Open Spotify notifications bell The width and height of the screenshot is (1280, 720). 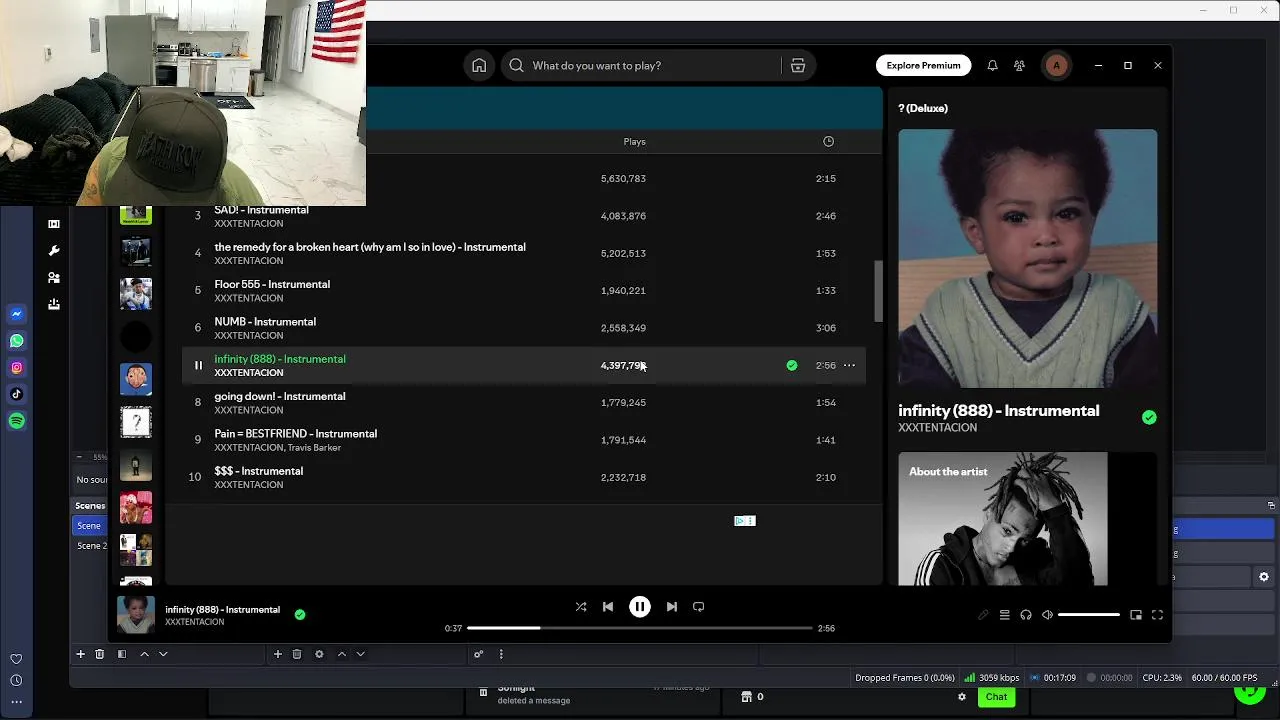click(992, 65)
